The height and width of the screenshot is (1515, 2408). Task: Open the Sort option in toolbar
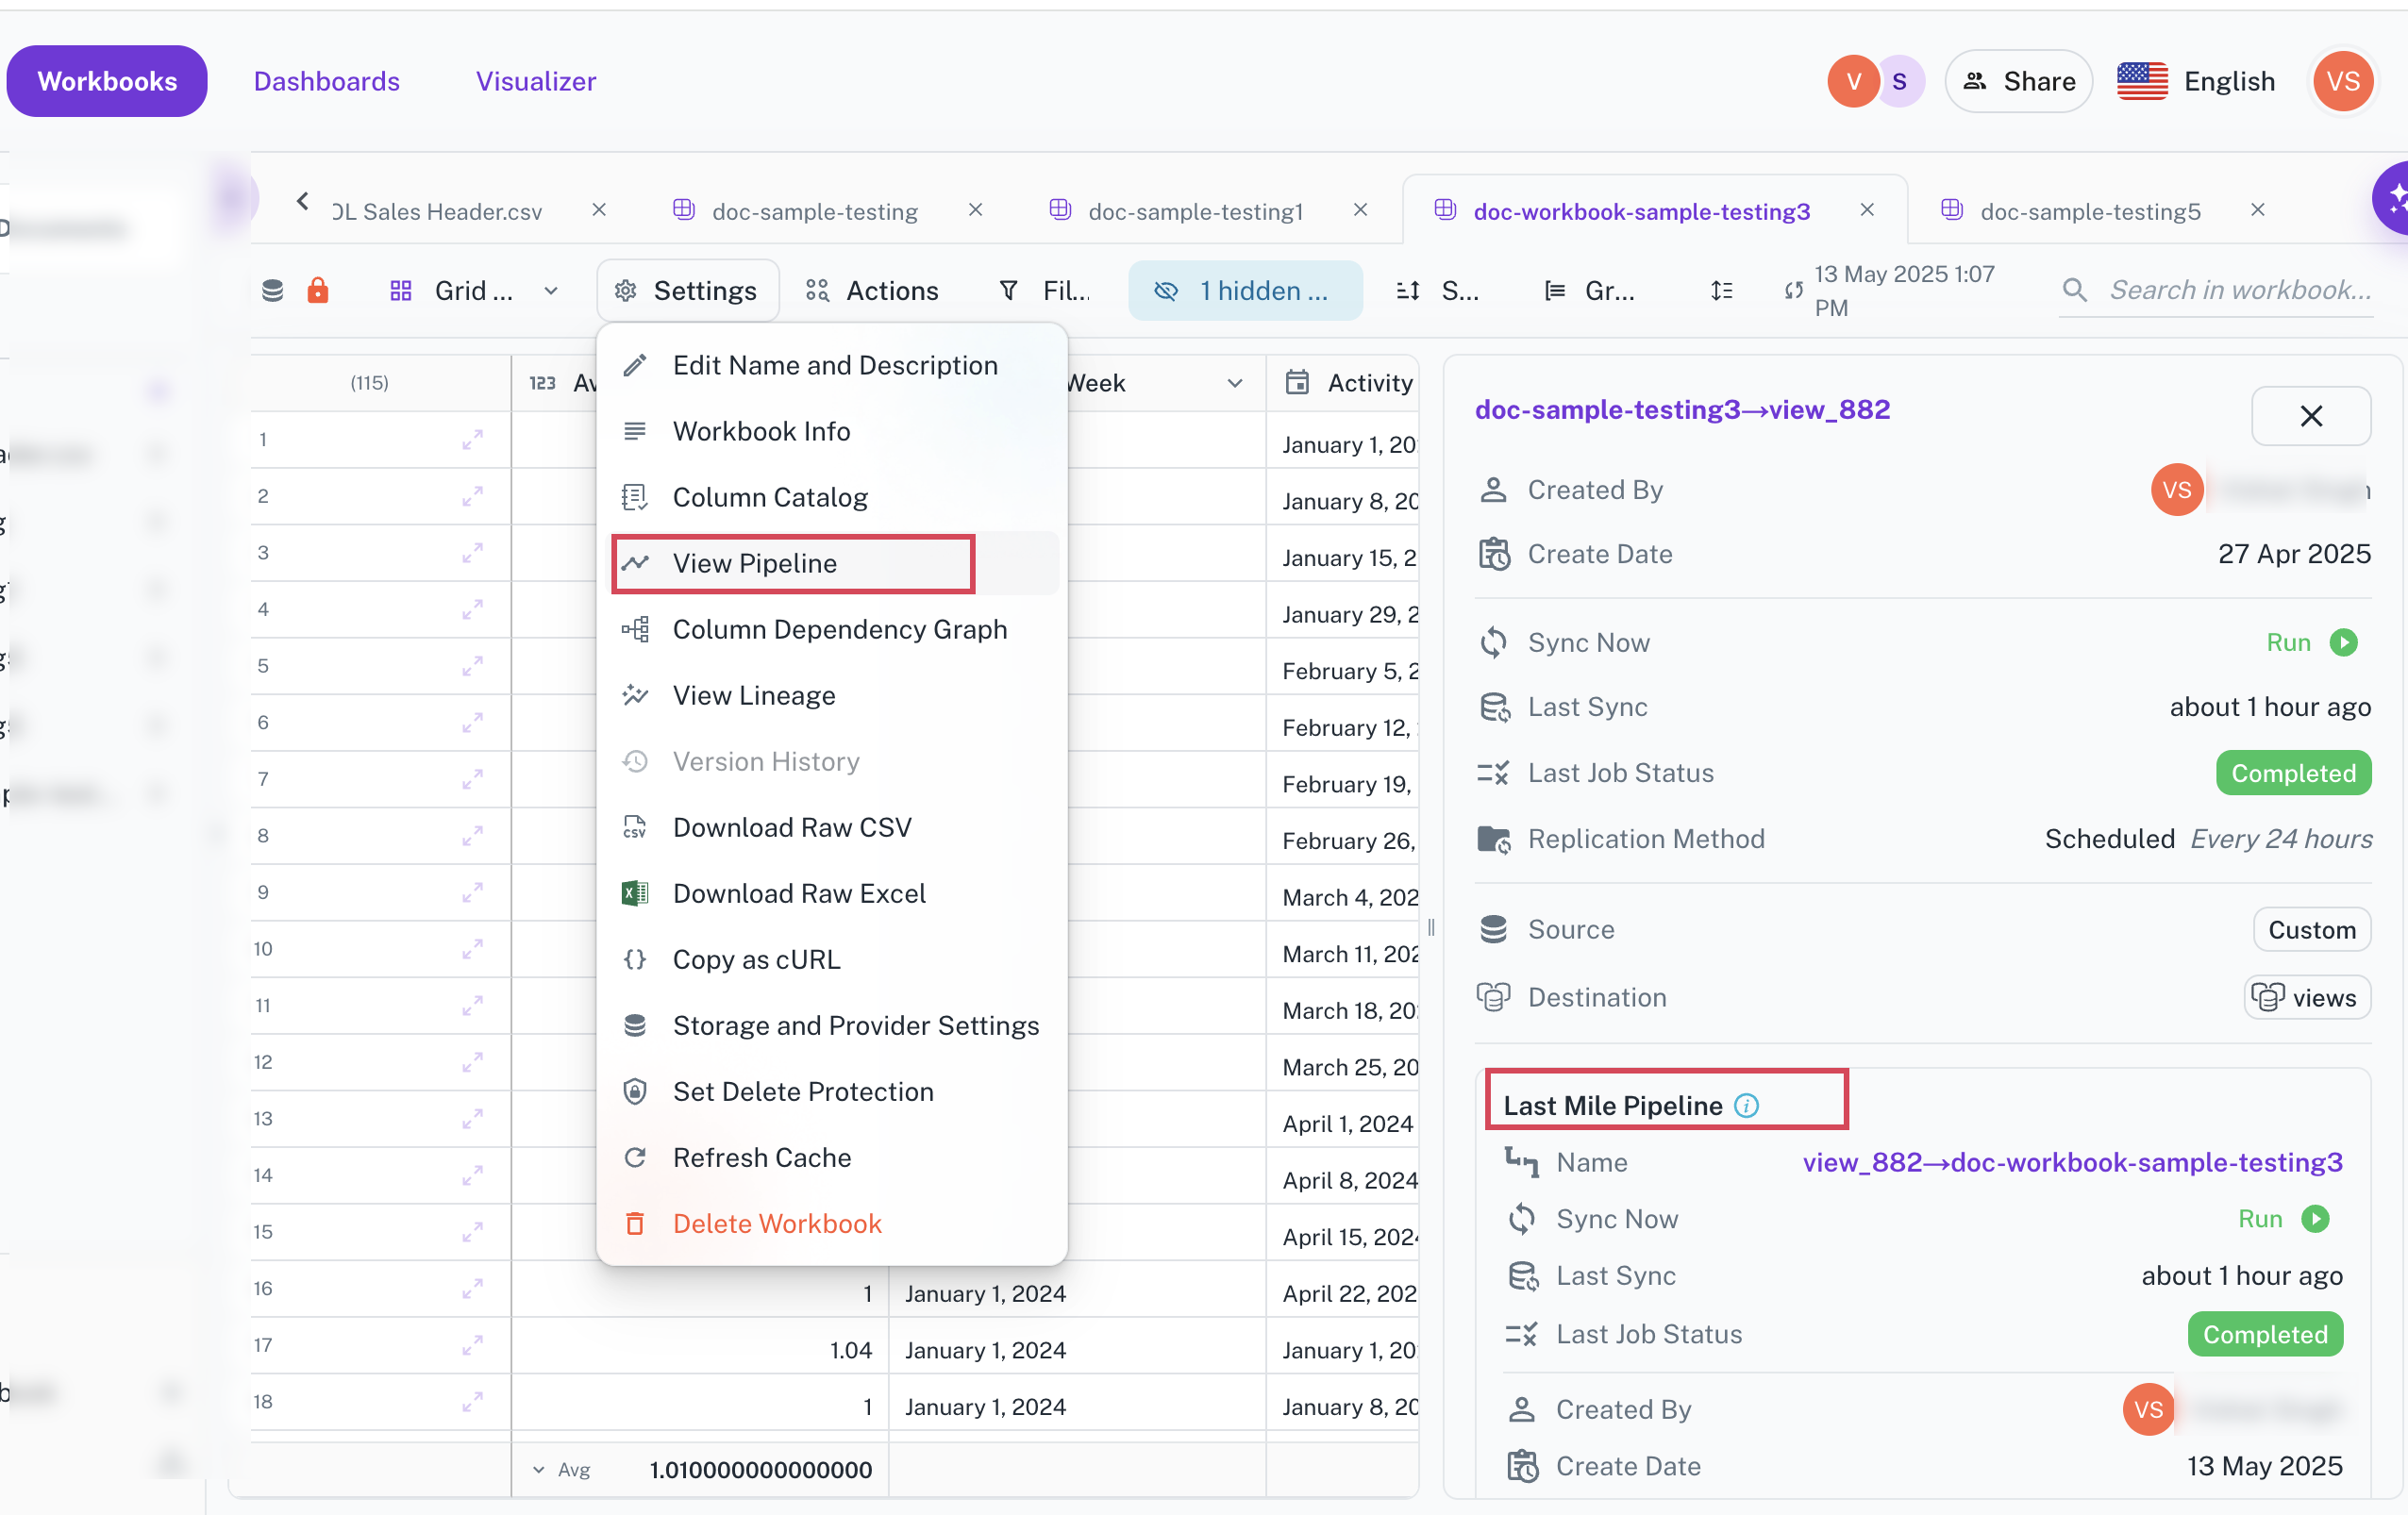(1437, 290)
